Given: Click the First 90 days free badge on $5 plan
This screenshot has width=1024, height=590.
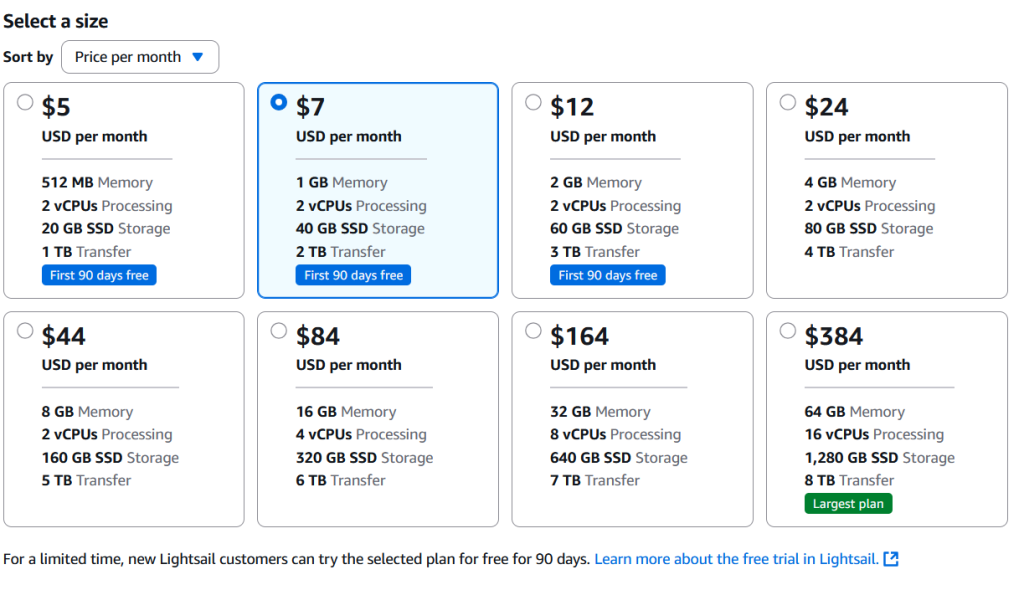Looking at the screenshot, I should coord(99,276).
